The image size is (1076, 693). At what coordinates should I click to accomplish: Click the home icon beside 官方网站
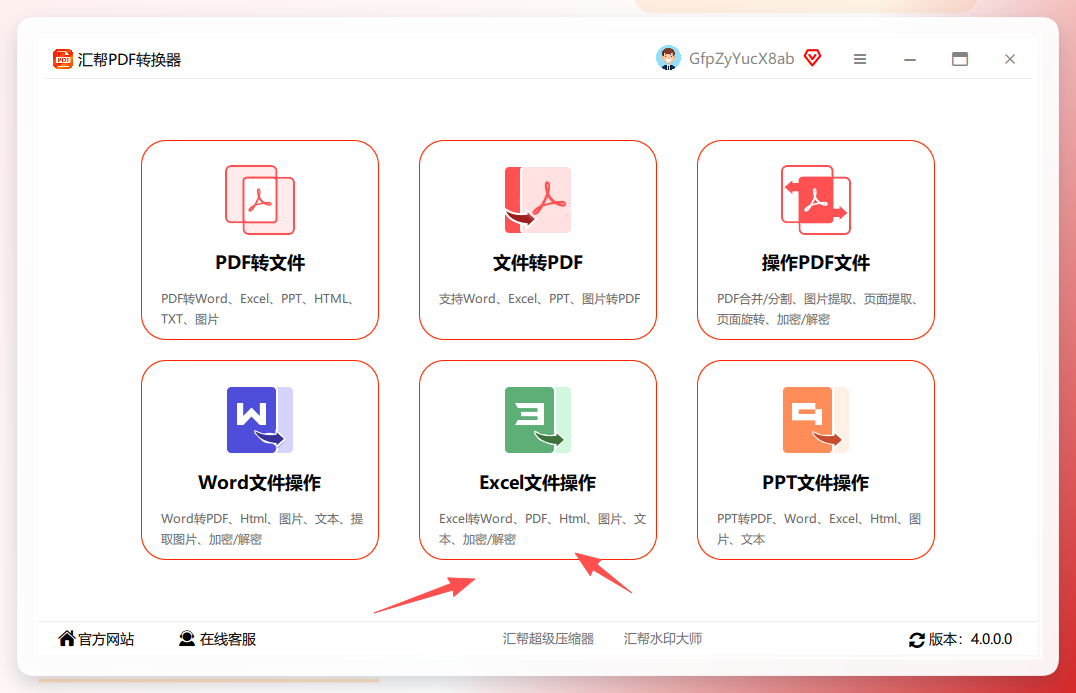click(67, 639)
